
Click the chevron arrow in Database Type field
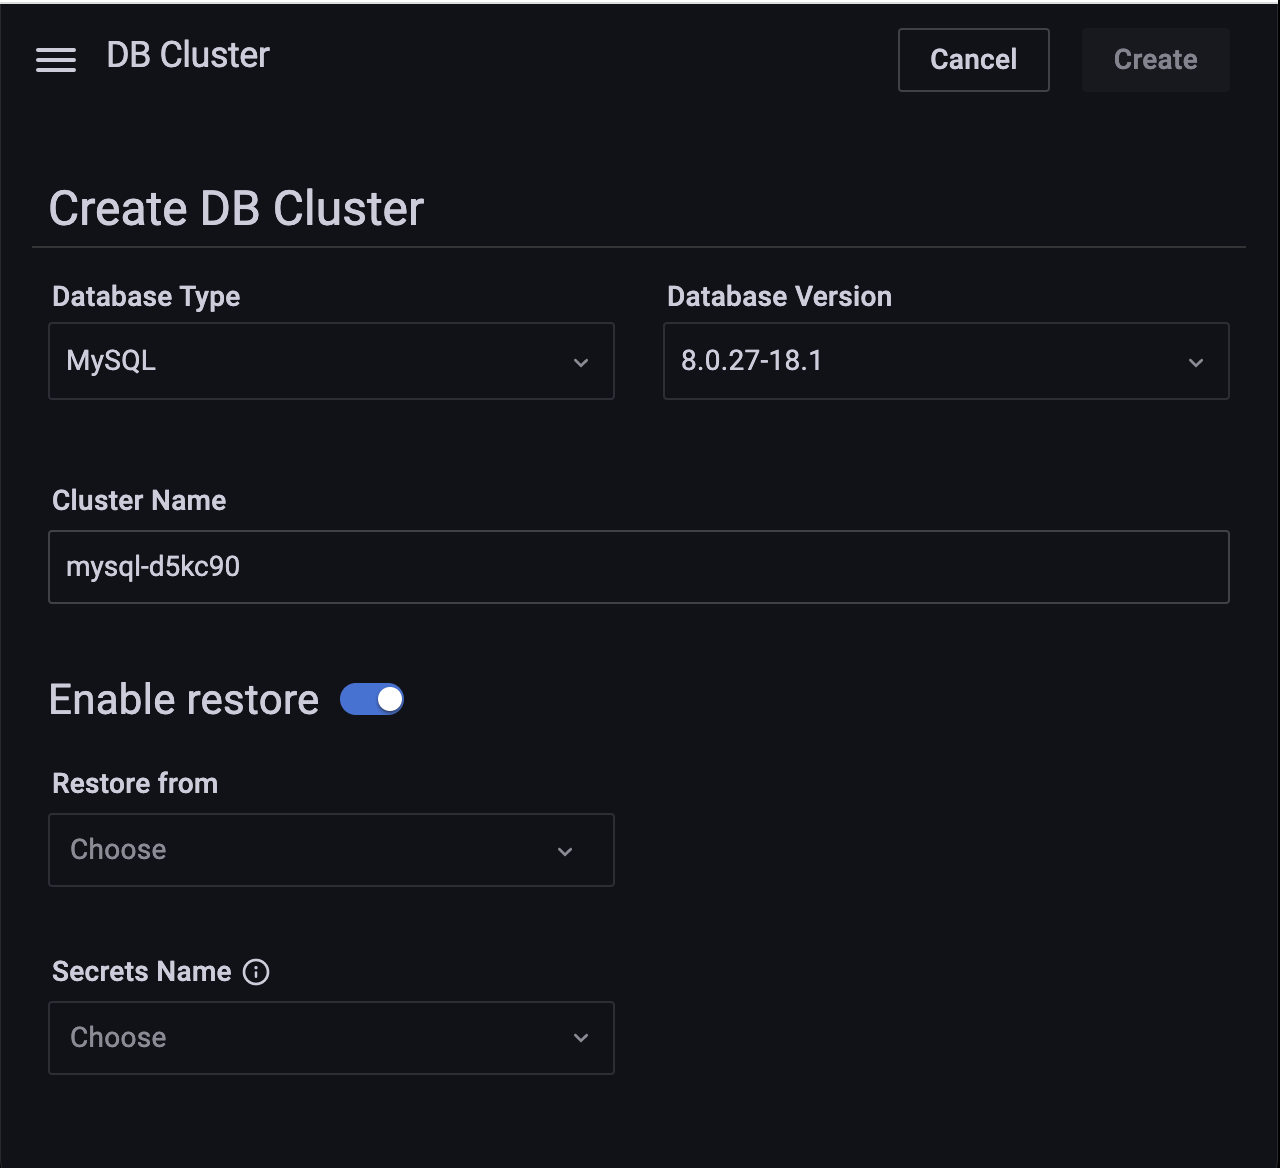[581, 362]
